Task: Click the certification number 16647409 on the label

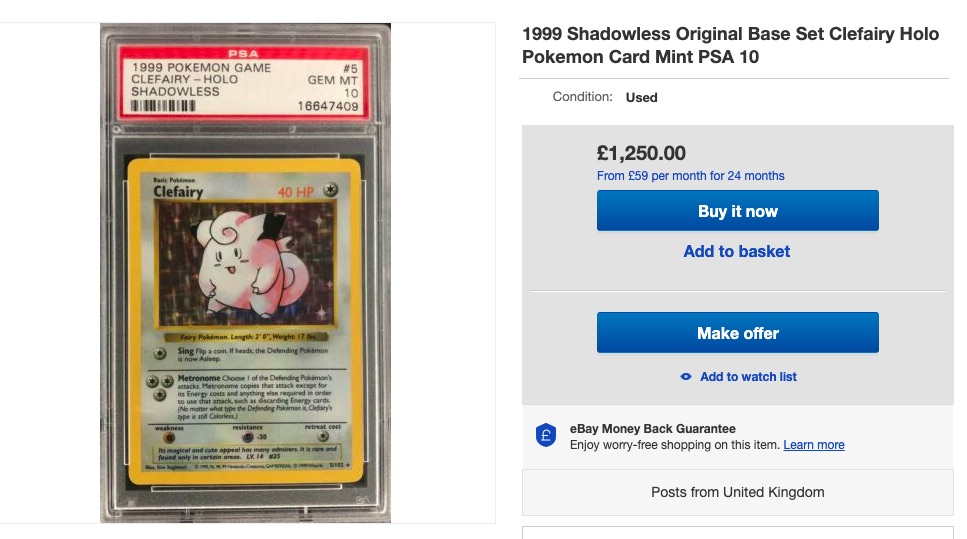Action: point(327,106)
